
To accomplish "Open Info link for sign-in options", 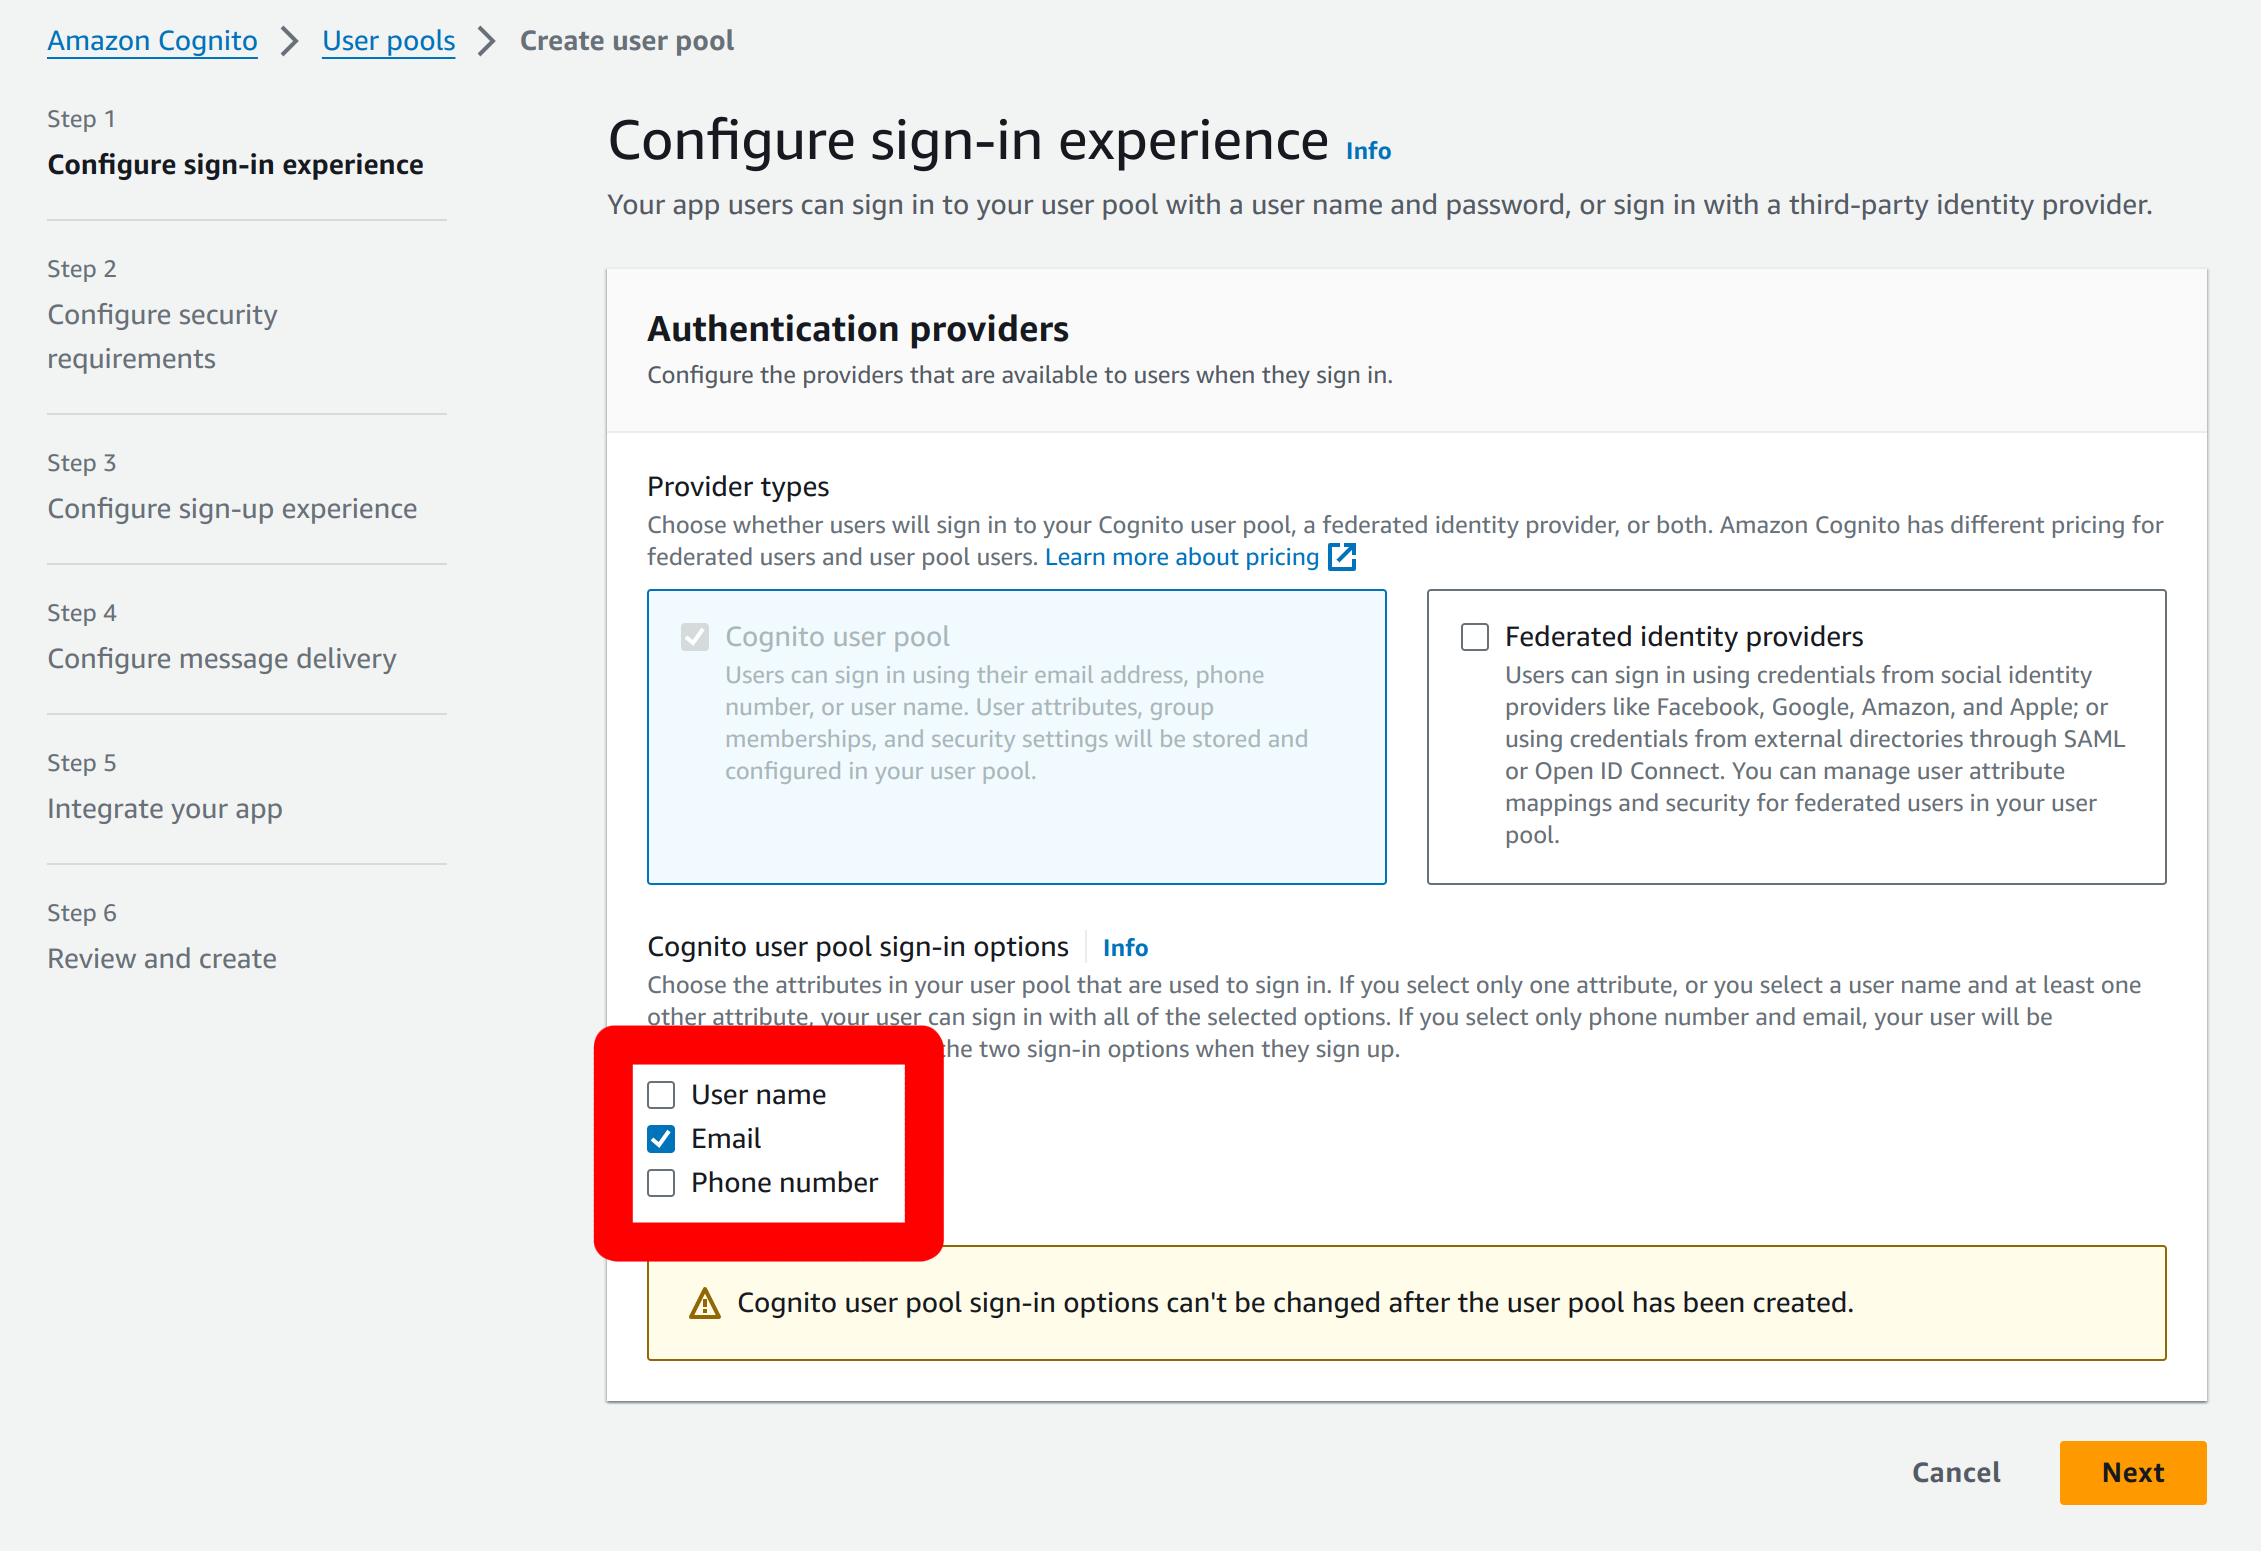I will pos(1125,948).
